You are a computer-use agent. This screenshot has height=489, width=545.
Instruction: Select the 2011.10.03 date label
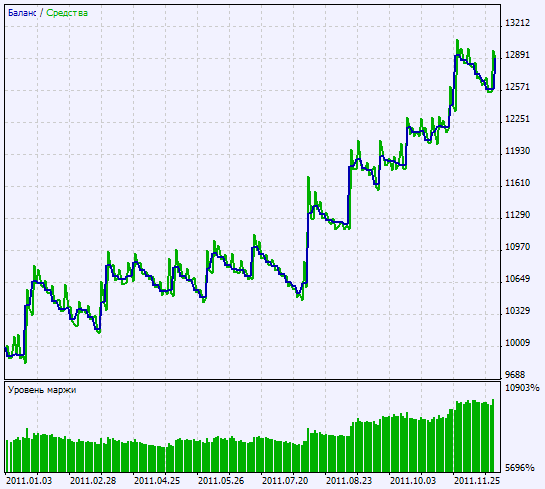point(413,481)
